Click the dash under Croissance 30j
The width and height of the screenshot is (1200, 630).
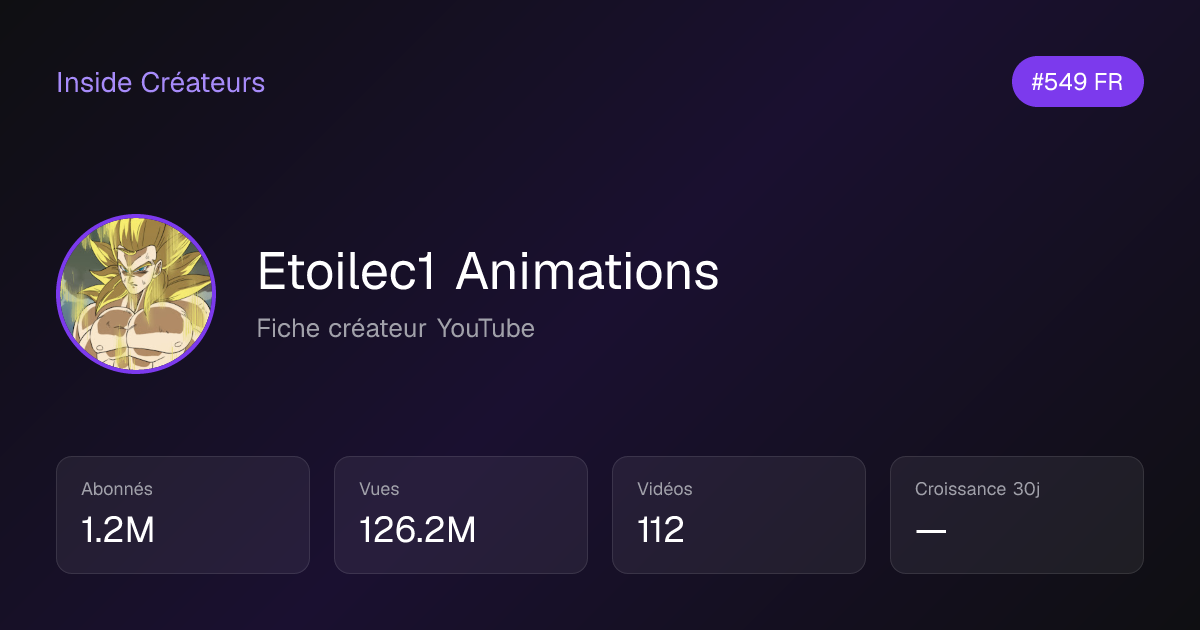[931, 531]
